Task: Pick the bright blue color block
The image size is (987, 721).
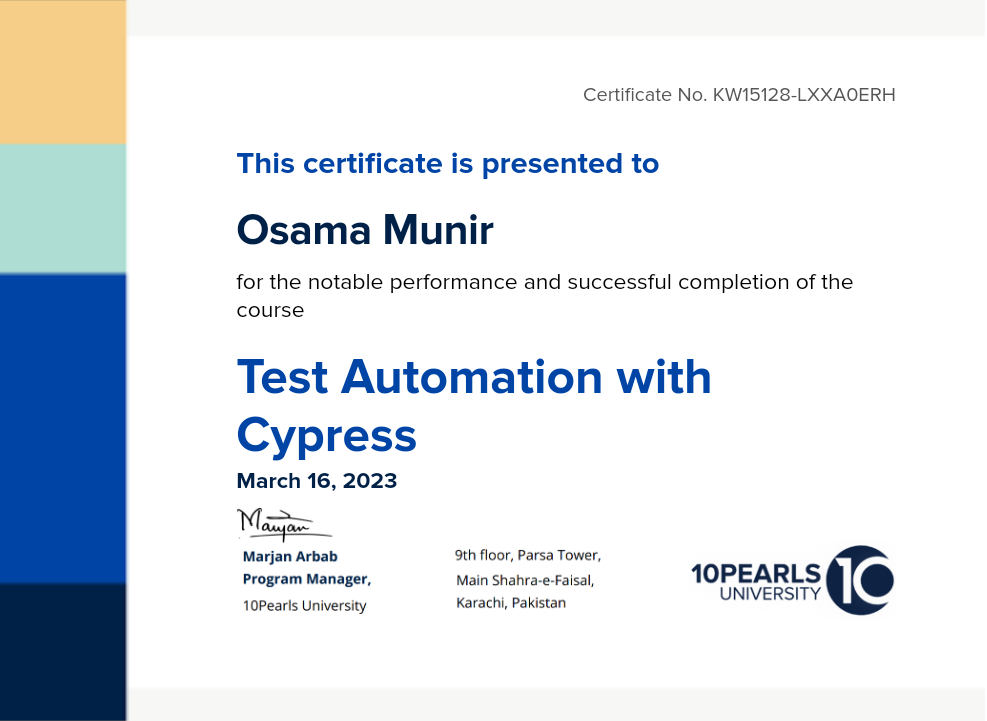Action: [63, 428]
